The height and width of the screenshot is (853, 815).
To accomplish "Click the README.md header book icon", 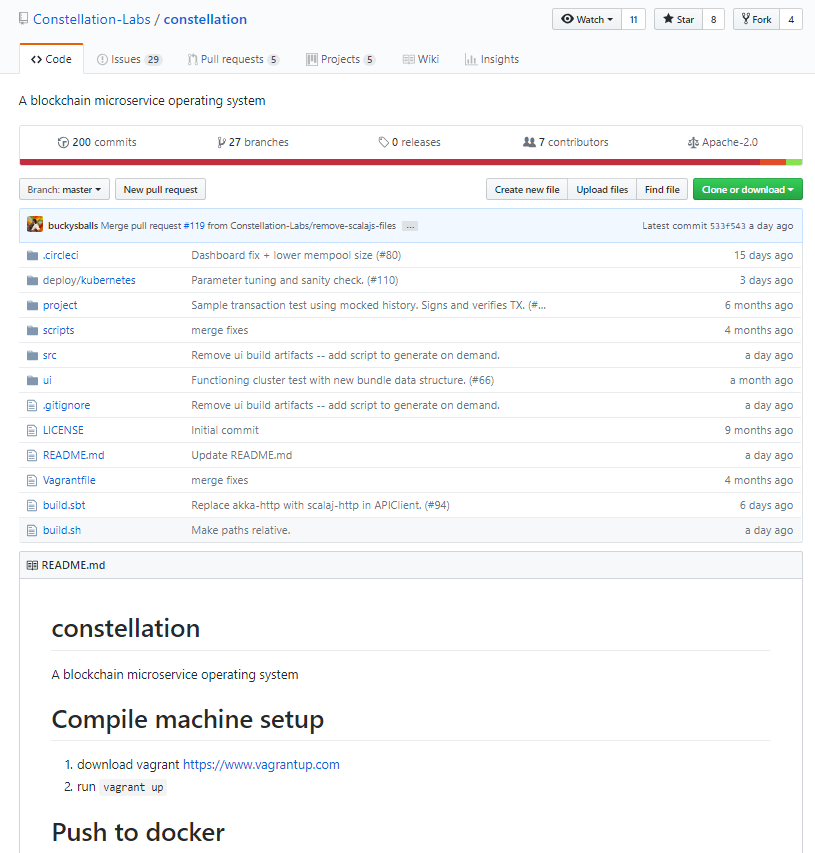I will coord(32,565).
